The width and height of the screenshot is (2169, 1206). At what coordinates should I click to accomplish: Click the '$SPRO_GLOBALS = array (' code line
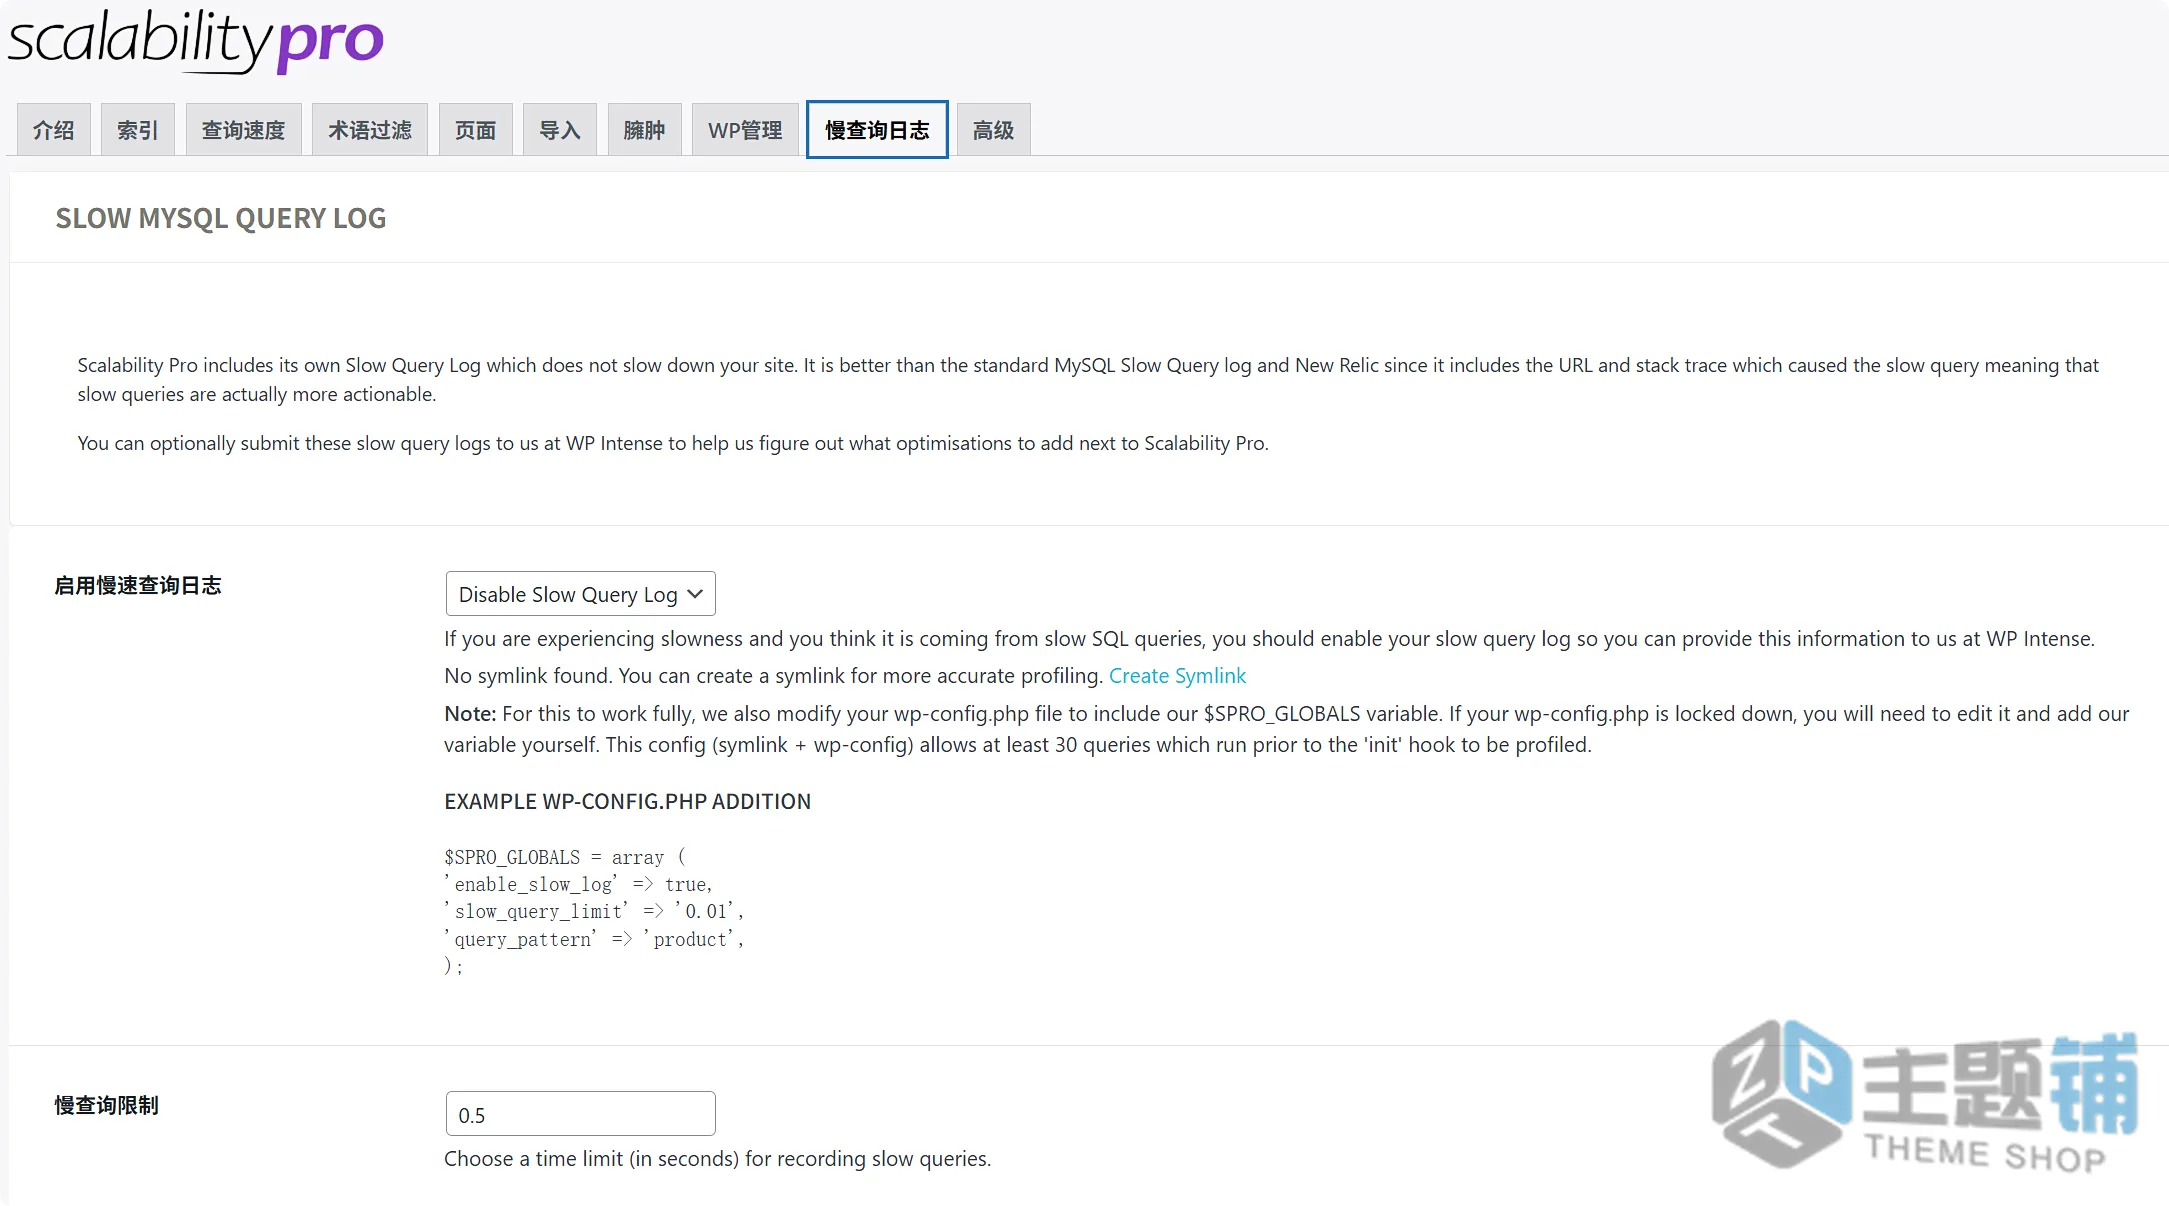click(x=565, y=858)
